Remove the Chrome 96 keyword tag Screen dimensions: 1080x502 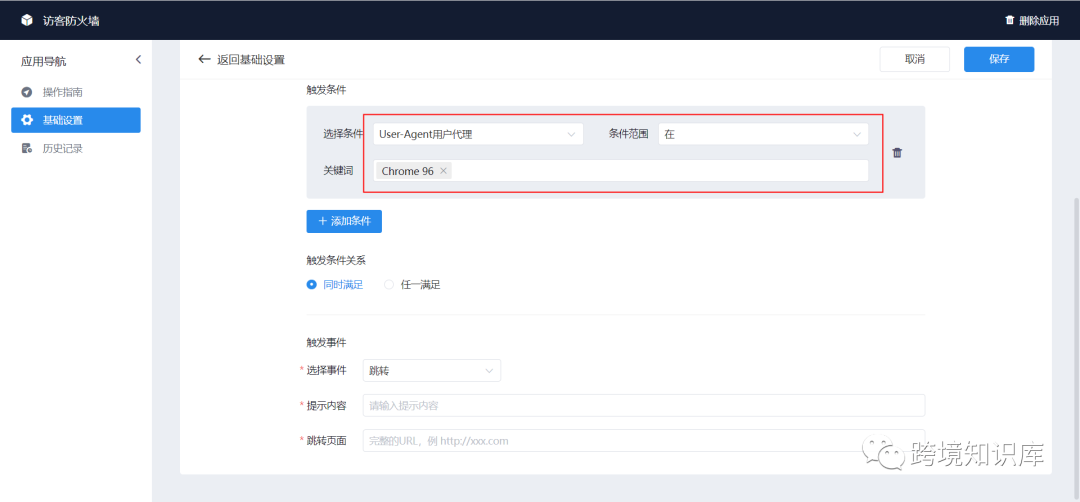point(443,171)
